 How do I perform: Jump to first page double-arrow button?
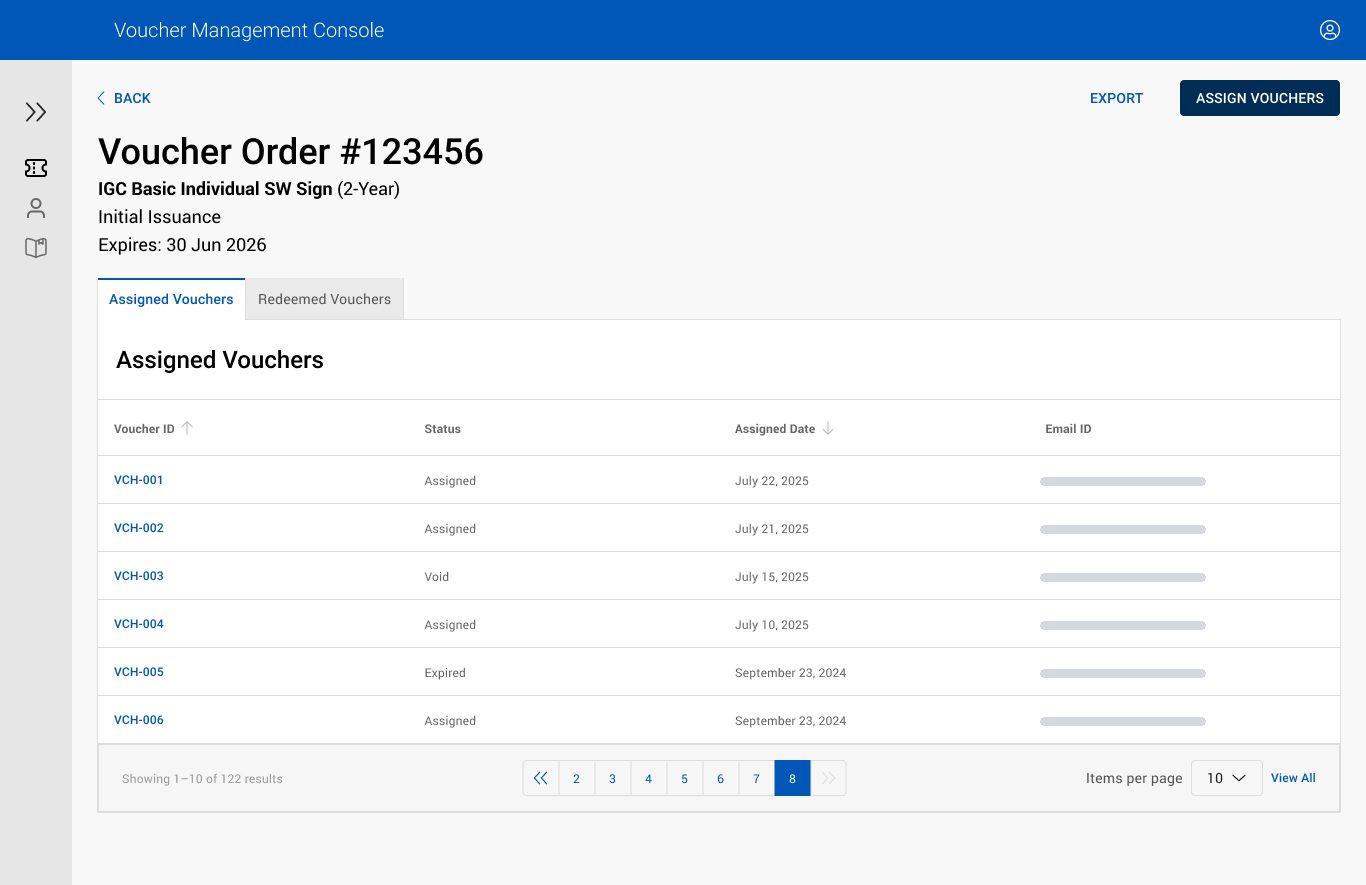(x=541, y=778)
